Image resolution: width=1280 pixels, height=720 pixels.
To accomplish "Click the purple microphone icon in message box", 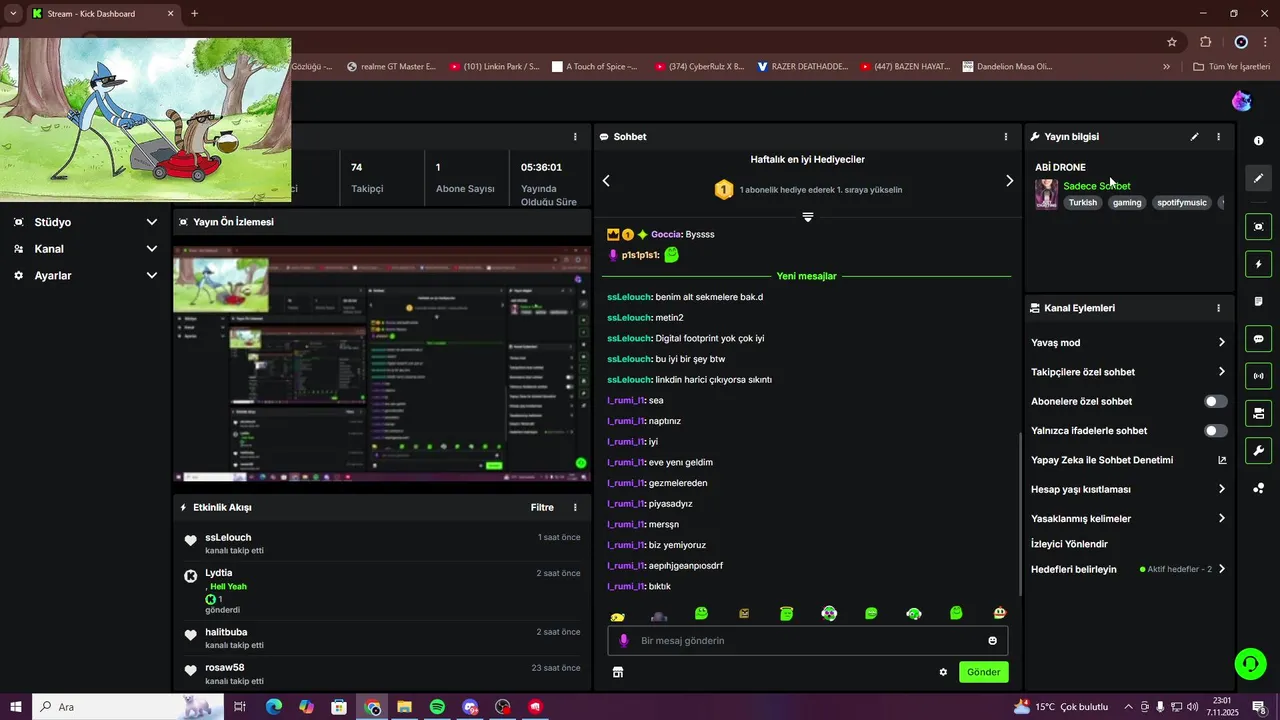I will 624,641.
